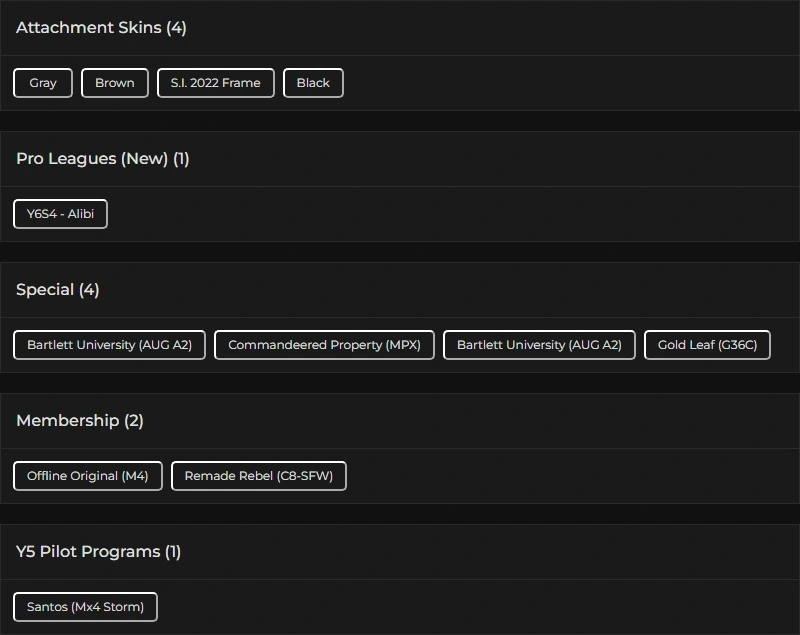Screen dimensions: 800x635
Task: Click the (1) count beside Y5 Pilot Programs
Action: point(173,552)
